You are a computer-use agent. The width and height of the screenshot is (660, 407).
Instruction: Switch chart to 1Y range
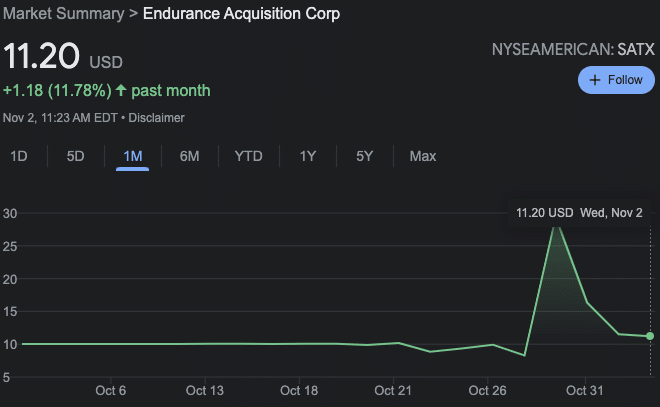pos(308,156)
